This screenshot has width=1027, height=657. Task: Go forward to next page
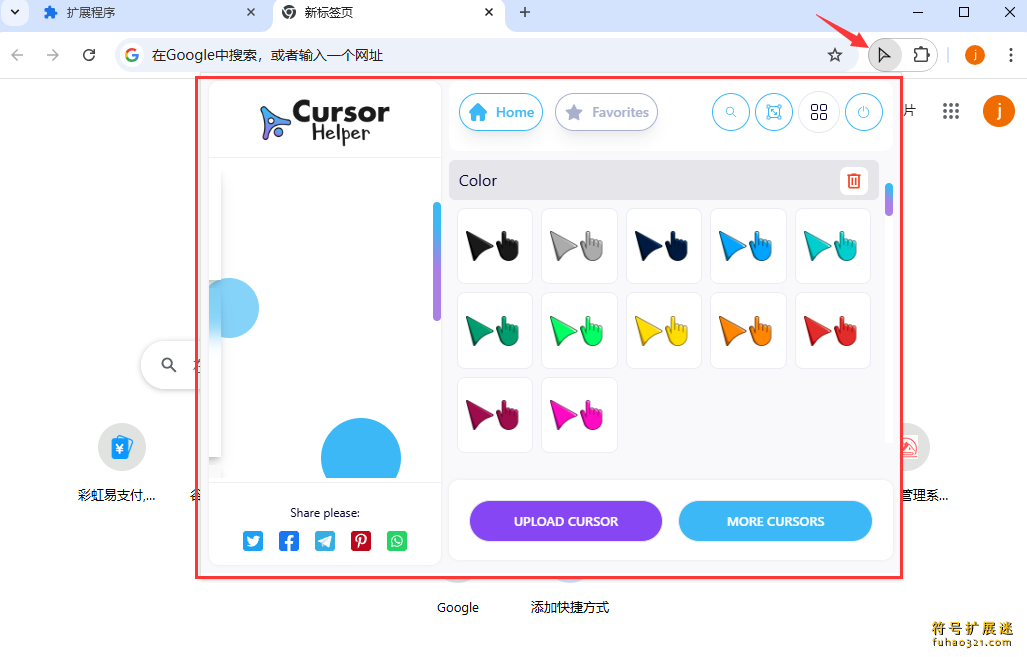pyautogui.click(x=53, y=55)
